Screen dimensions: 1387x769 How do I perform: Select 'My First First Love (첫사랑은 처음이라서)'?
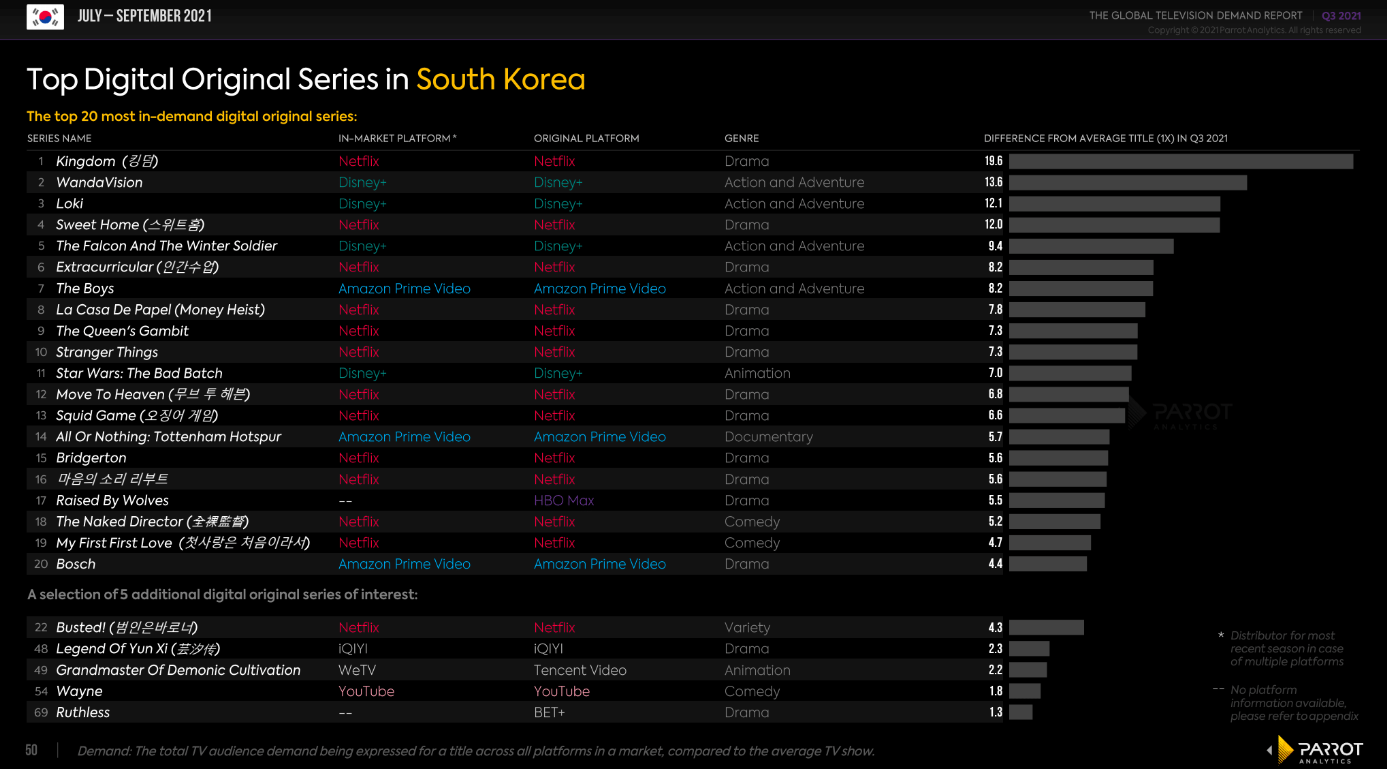click(x=183, y=543)
